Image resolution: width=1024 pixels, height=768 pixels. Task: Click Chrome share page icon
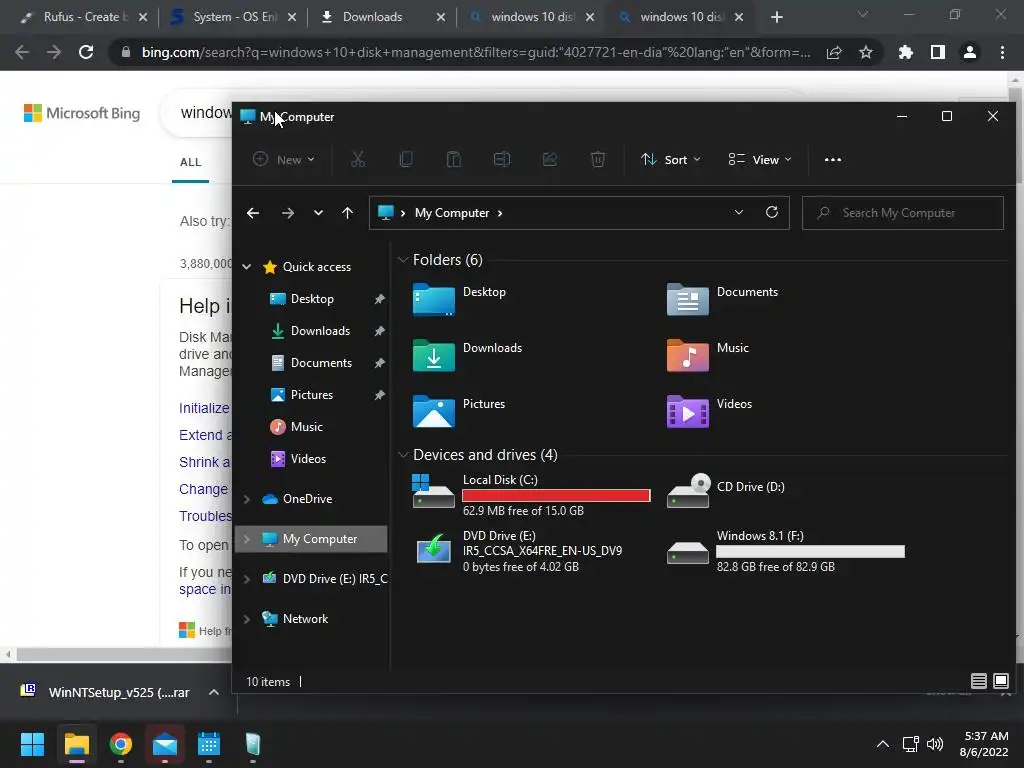click(x=834, y=52)
